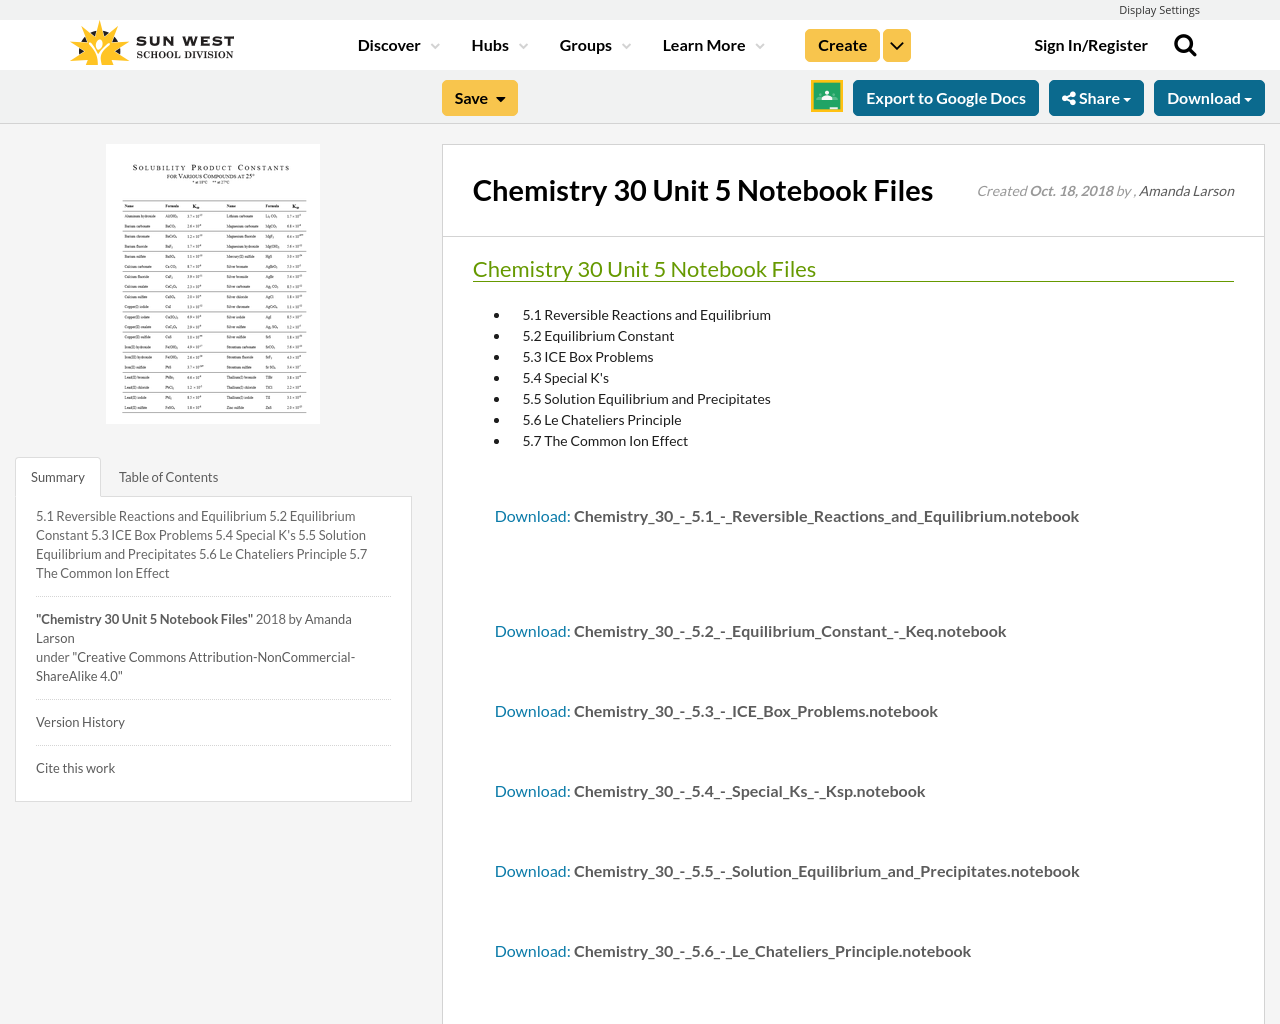Open the search magnifier icon
Image resolution: width=1280 pixels, height=1024 pixels.
point(1185,45)
